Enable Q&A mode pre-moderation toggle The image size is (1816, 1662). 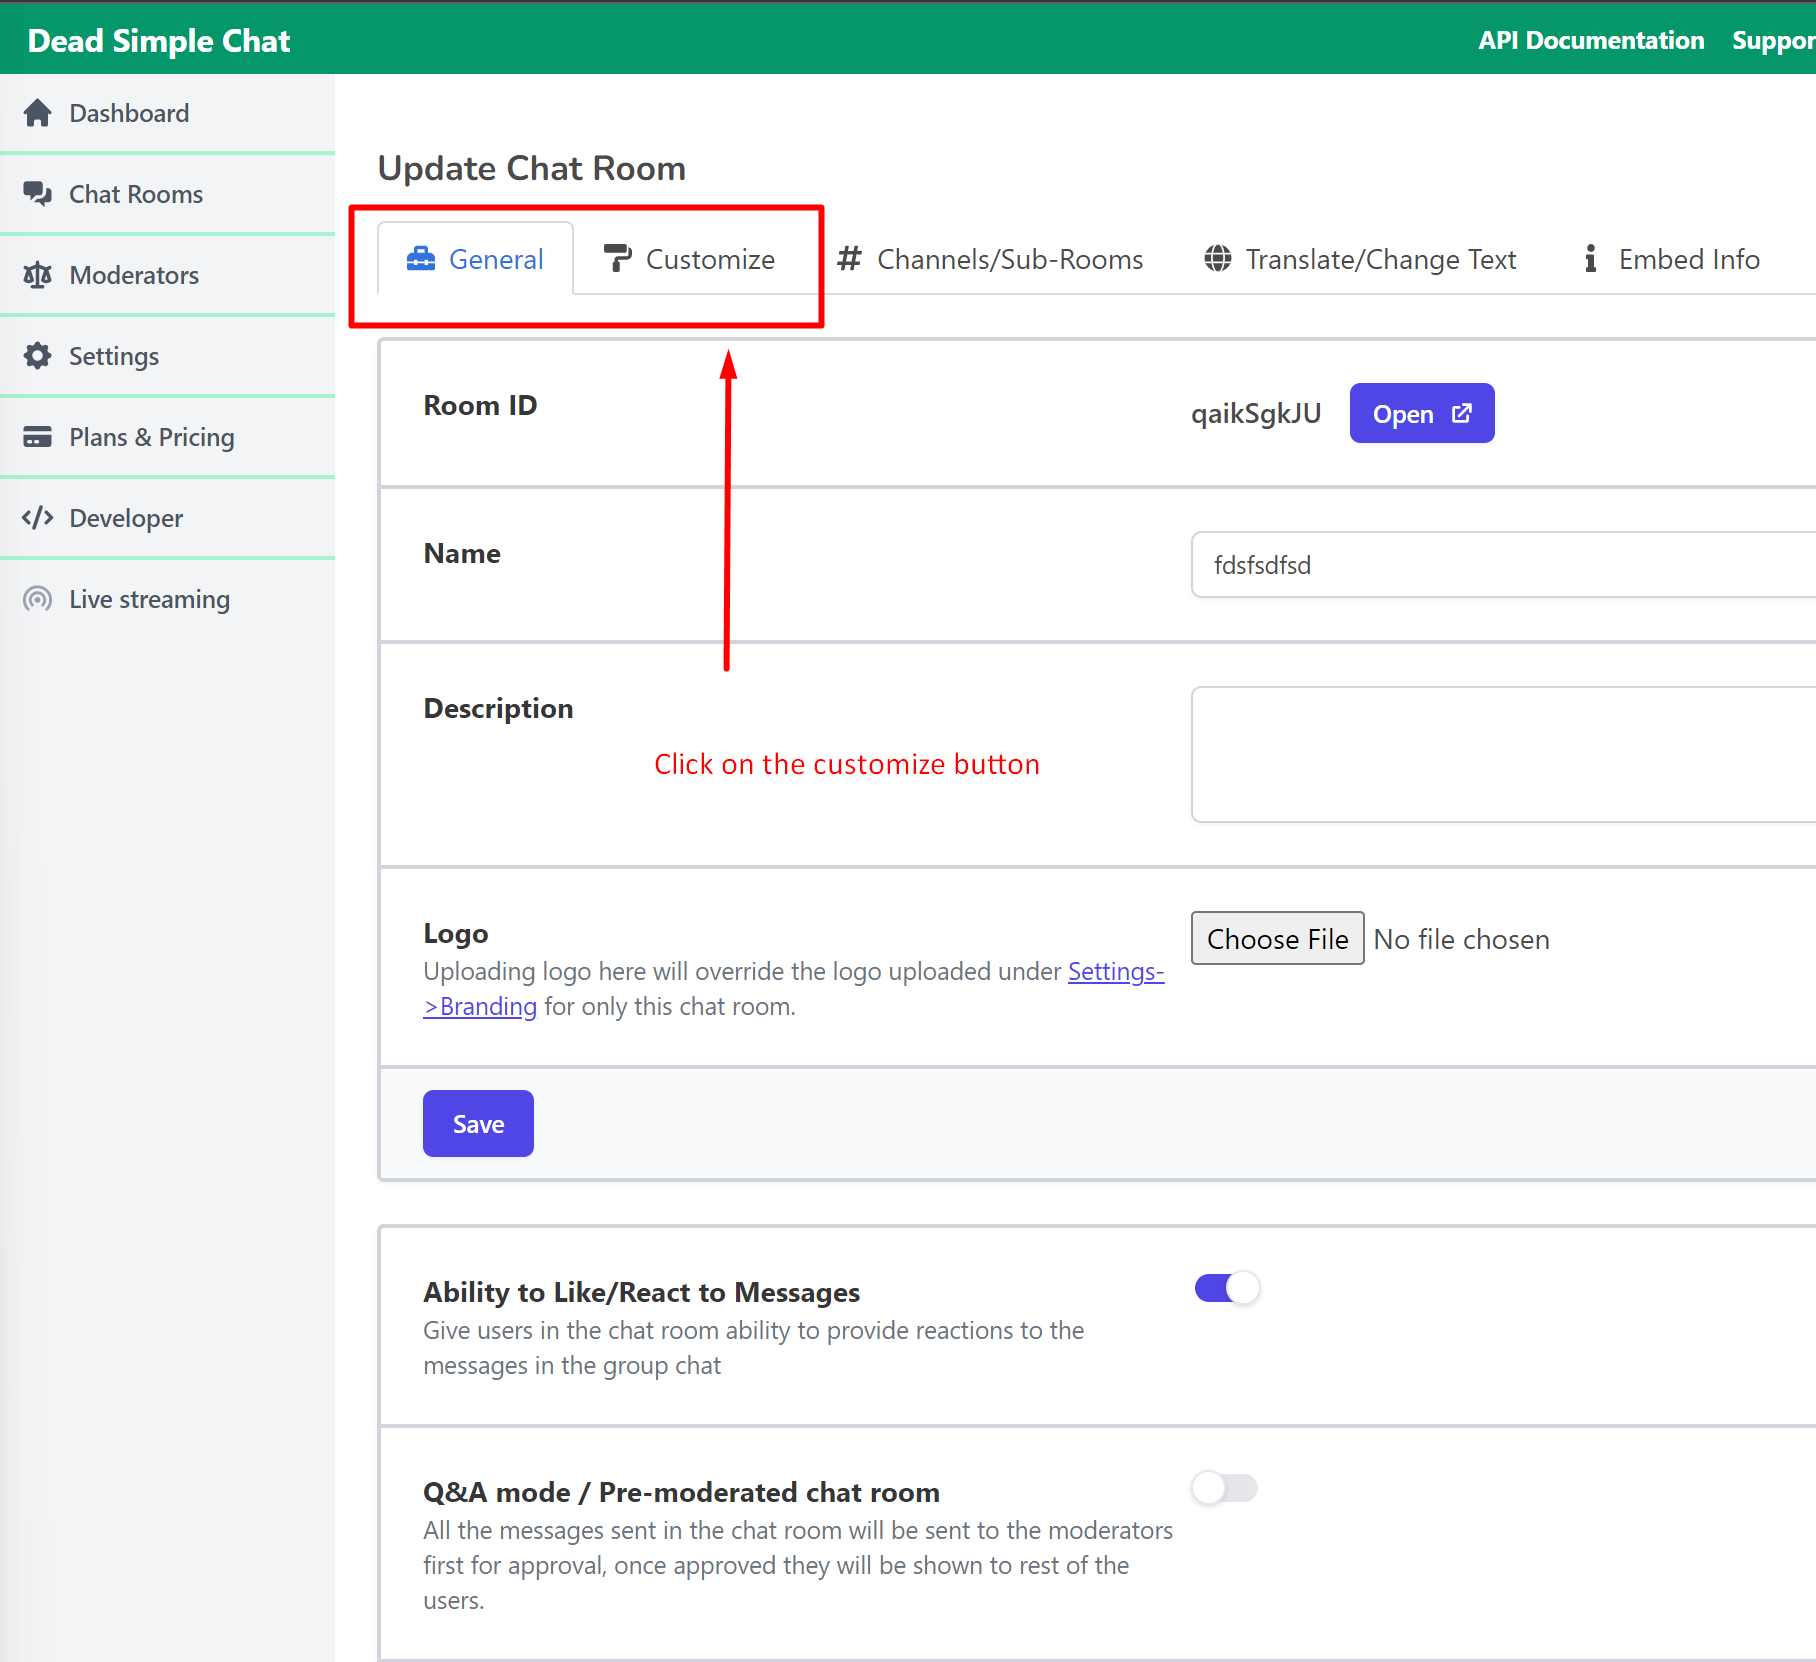click(x=1224, y=1488)
